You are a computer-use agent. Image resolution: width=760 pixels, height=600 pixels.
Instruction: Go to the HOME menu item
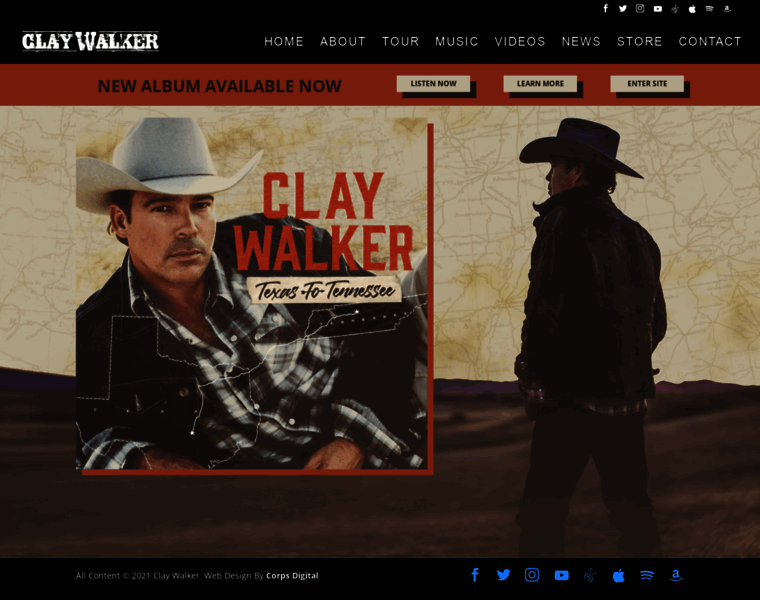(284, 42)
